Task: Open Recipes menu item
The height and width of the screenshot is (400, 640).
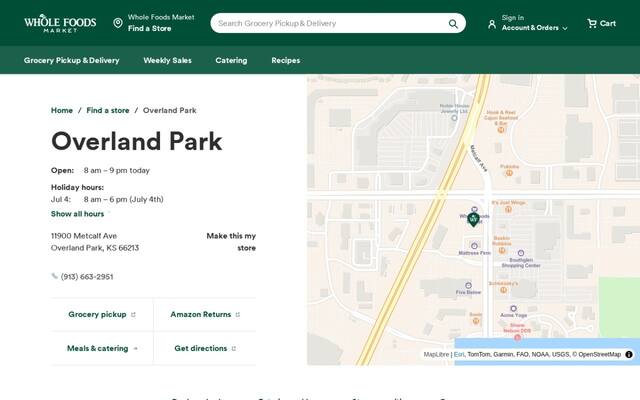Action: pos(286,60)
